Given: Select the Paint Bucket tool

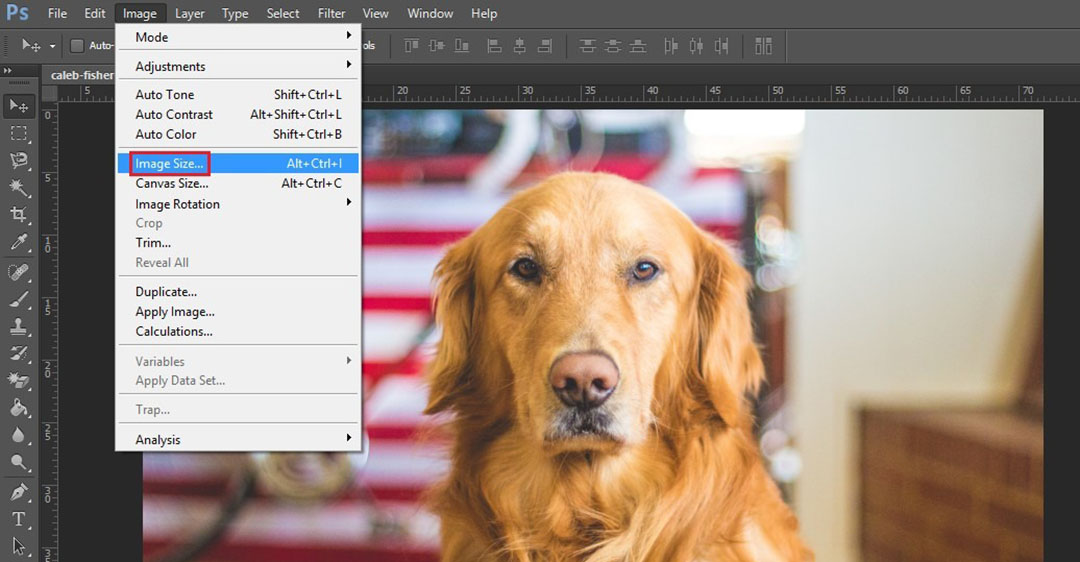Looking at the screenshot, I should click(19, 408).
